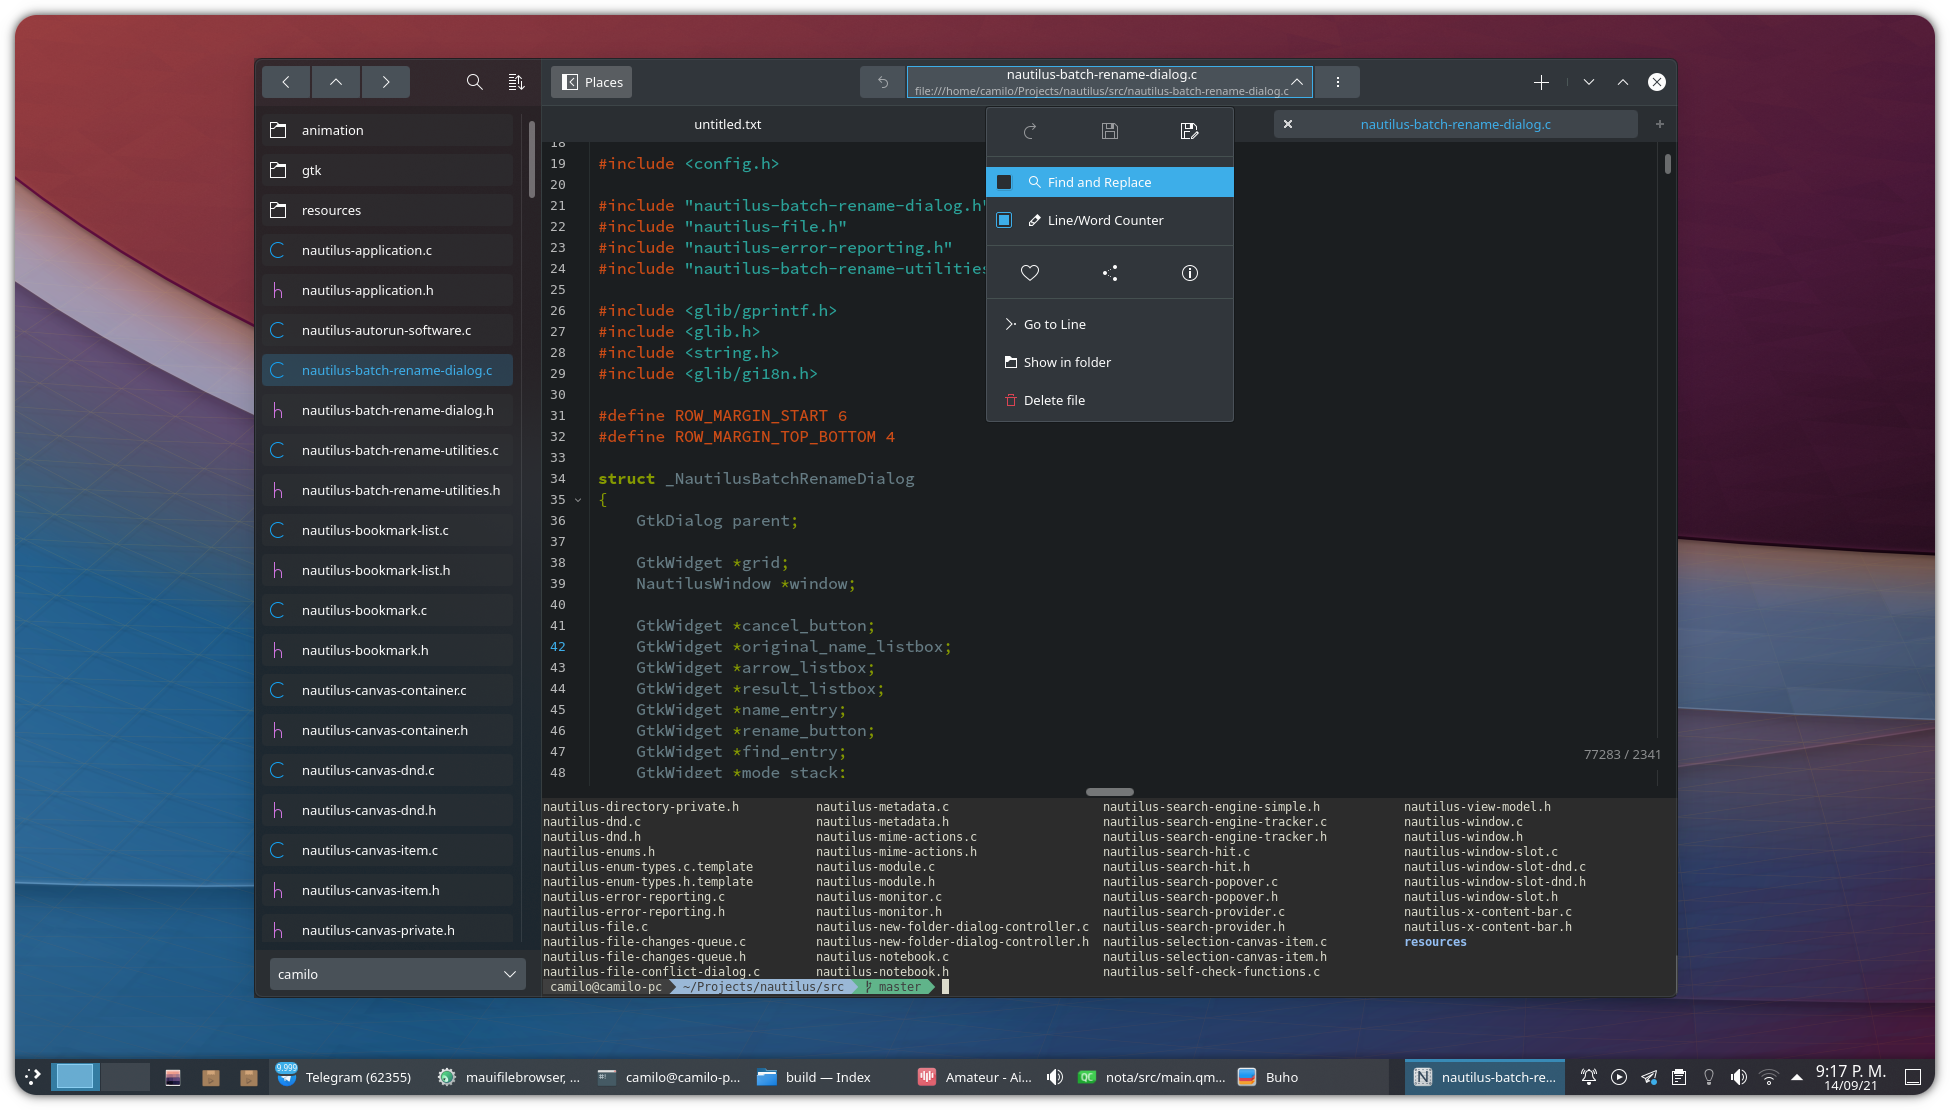Click the share icon in menu
The width and height of the screenshot is (1950, 1110).
(x=1110, y=273)
